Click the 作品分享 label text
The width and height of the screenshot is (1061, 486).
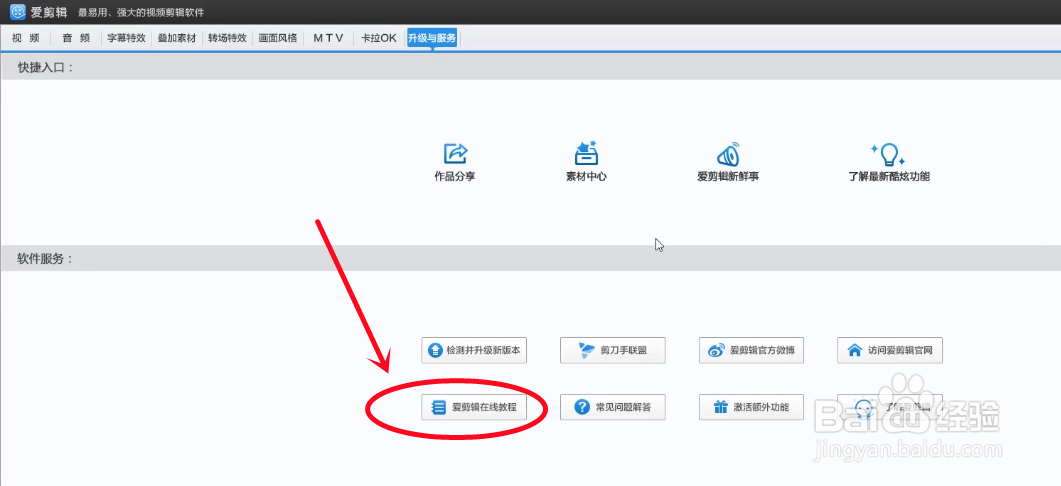point(455,177)
